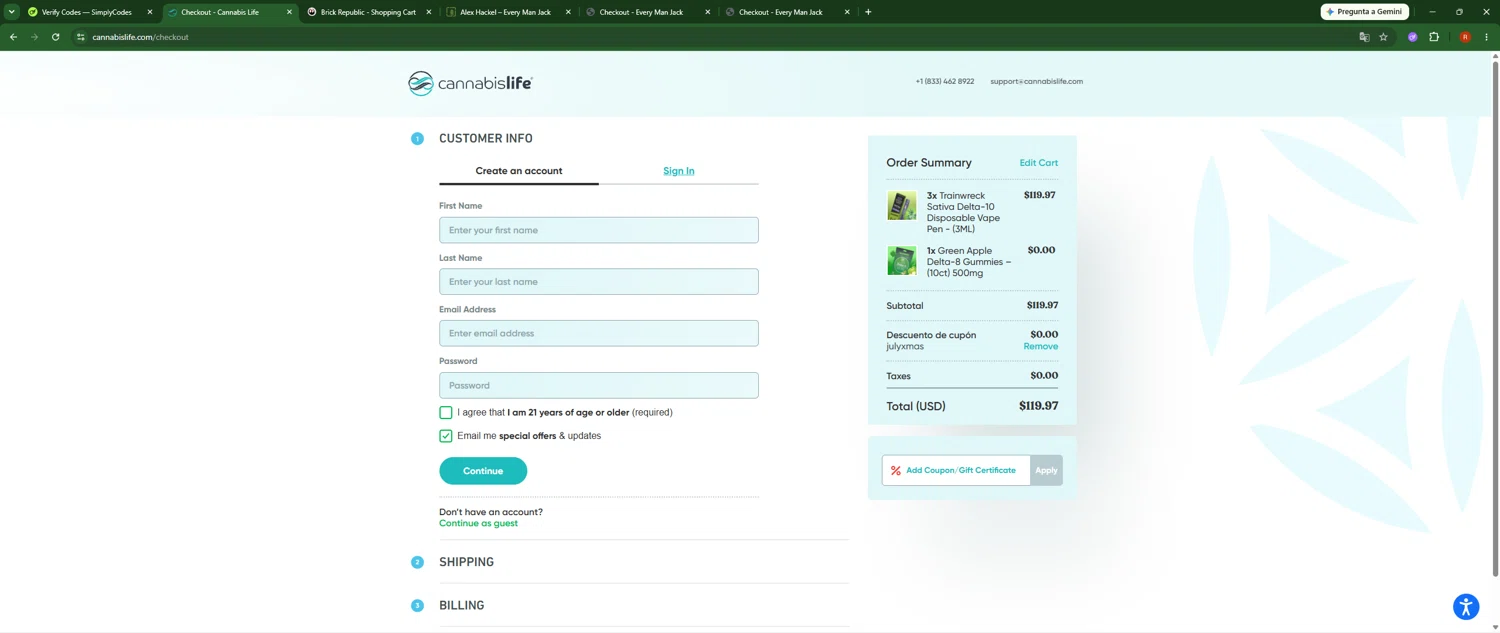Switch to the Verify Codes SimplyCodes tab
This screenshot has width=1500, height=633.
tap(88, 12)
